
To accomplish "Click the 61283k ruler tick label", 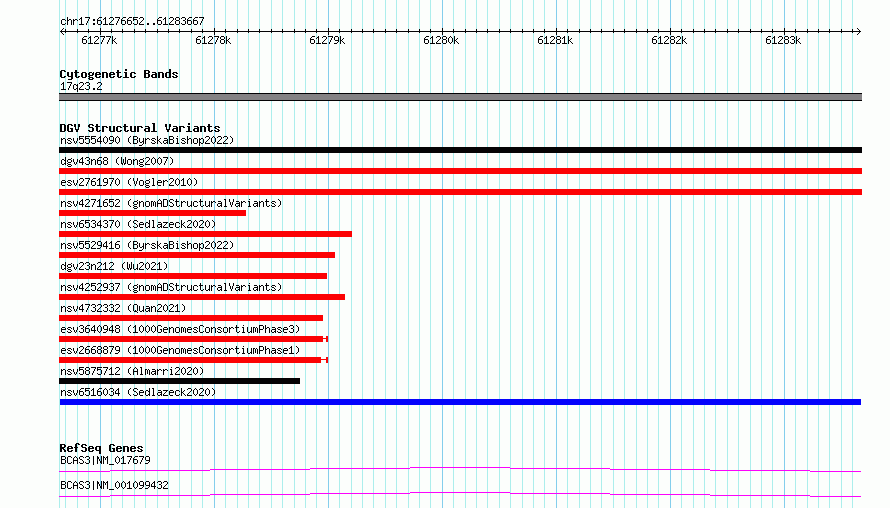I will coord(783,40).
